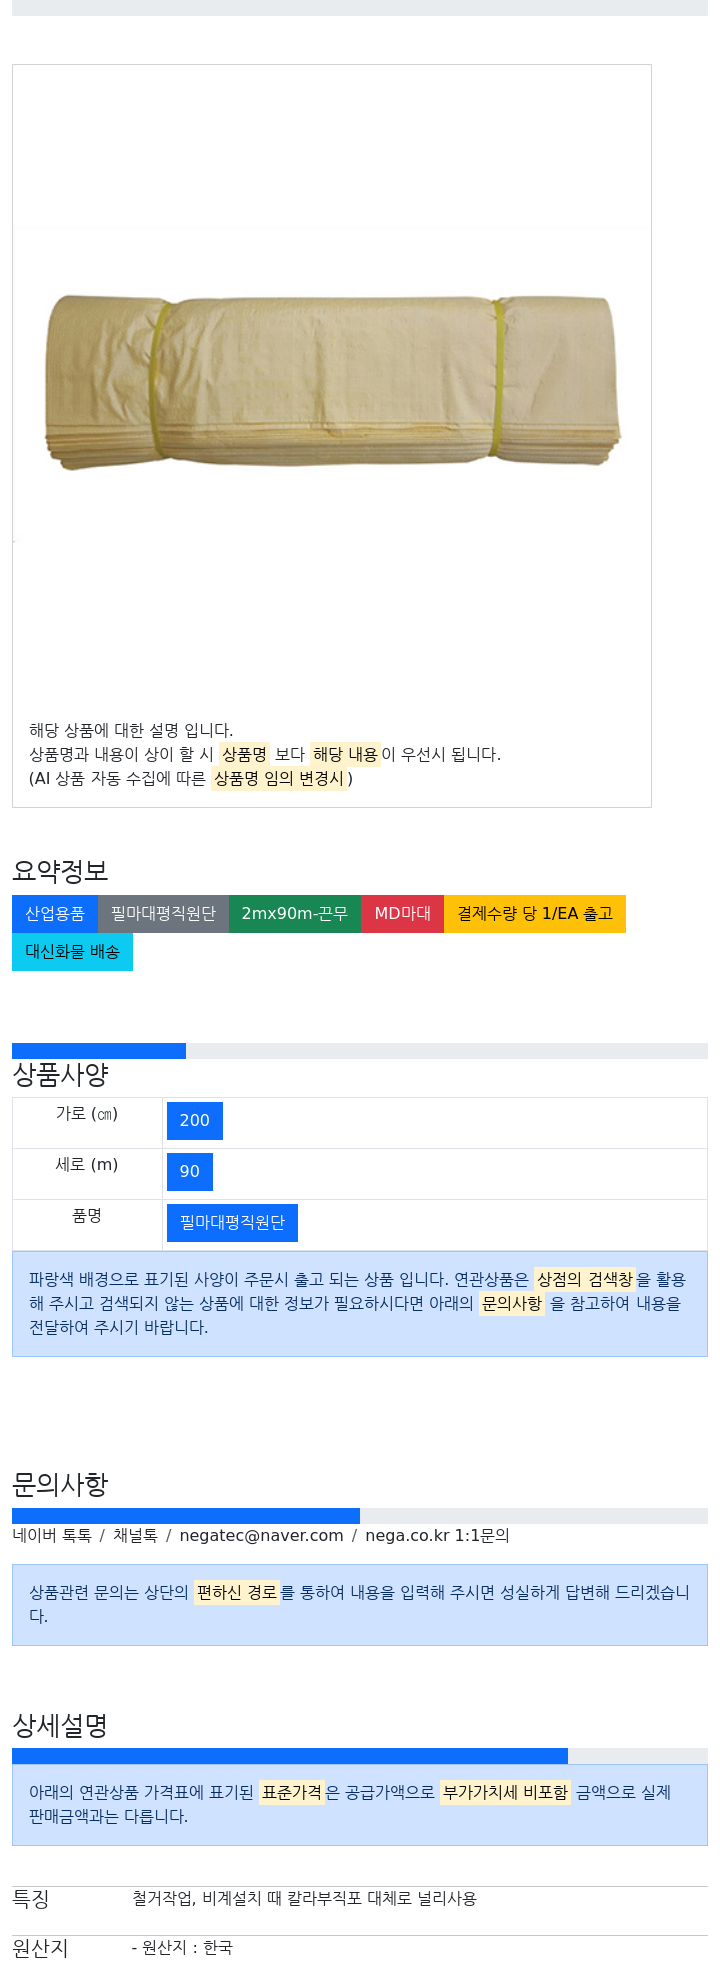Viewport: 720px width, 1968px height.
Task: Choose the 200 width spec value
Action: (195, 1121)
